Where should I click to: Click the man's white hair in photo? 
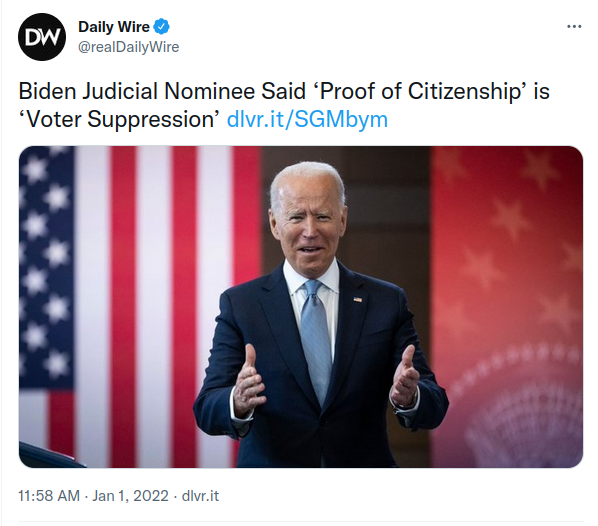[307, 181]
